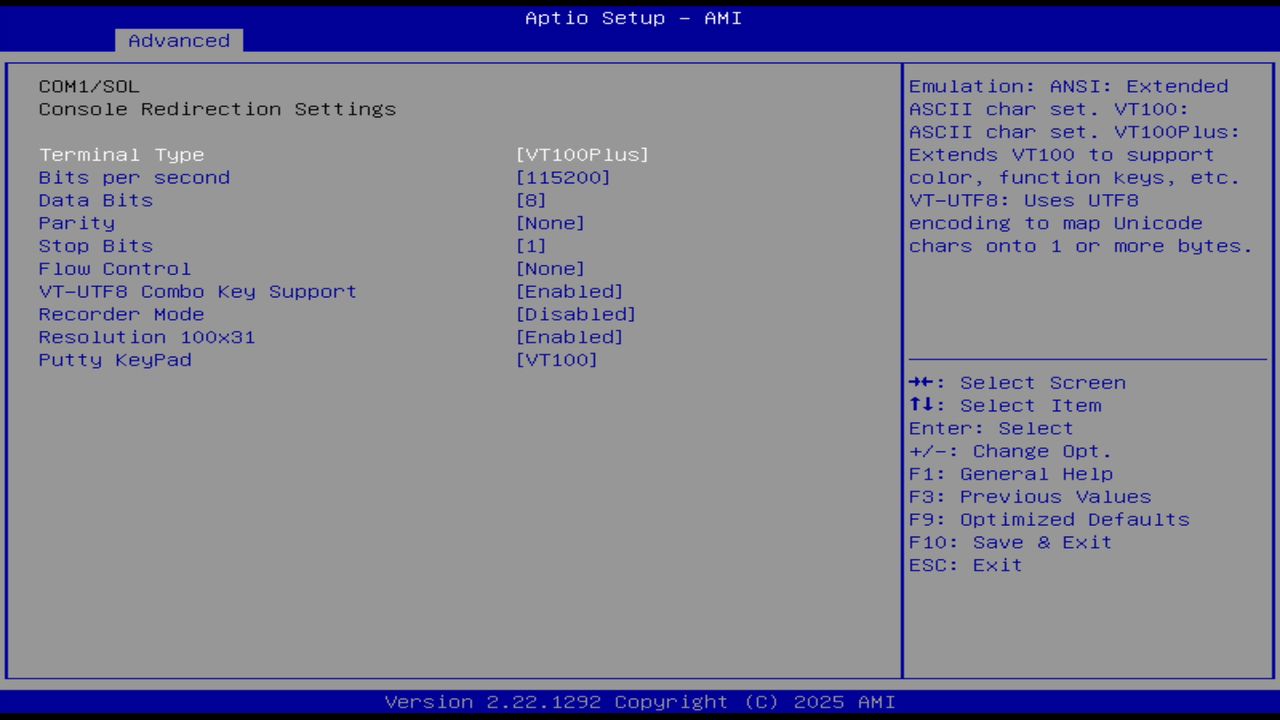Select the Data Bits label
The width and height of the screenshot is (1280, 720).
(96, 201)
